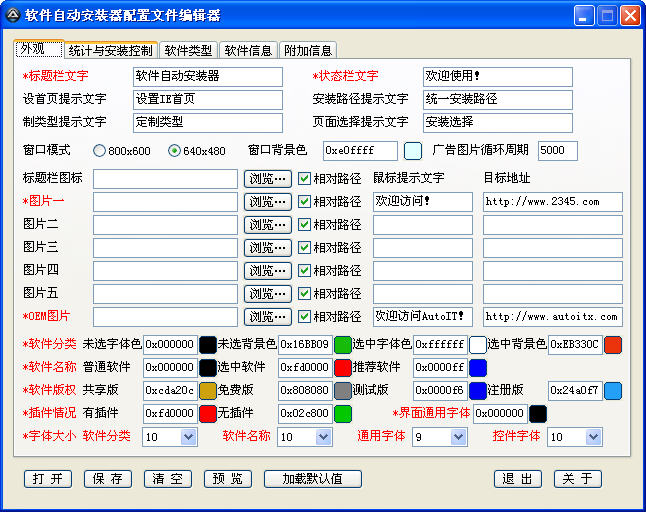This screenshot has height=512, width=646.
Task: Click the 设首页提示文字 input field
Action: pyautogui.click(x=208, y=100)
